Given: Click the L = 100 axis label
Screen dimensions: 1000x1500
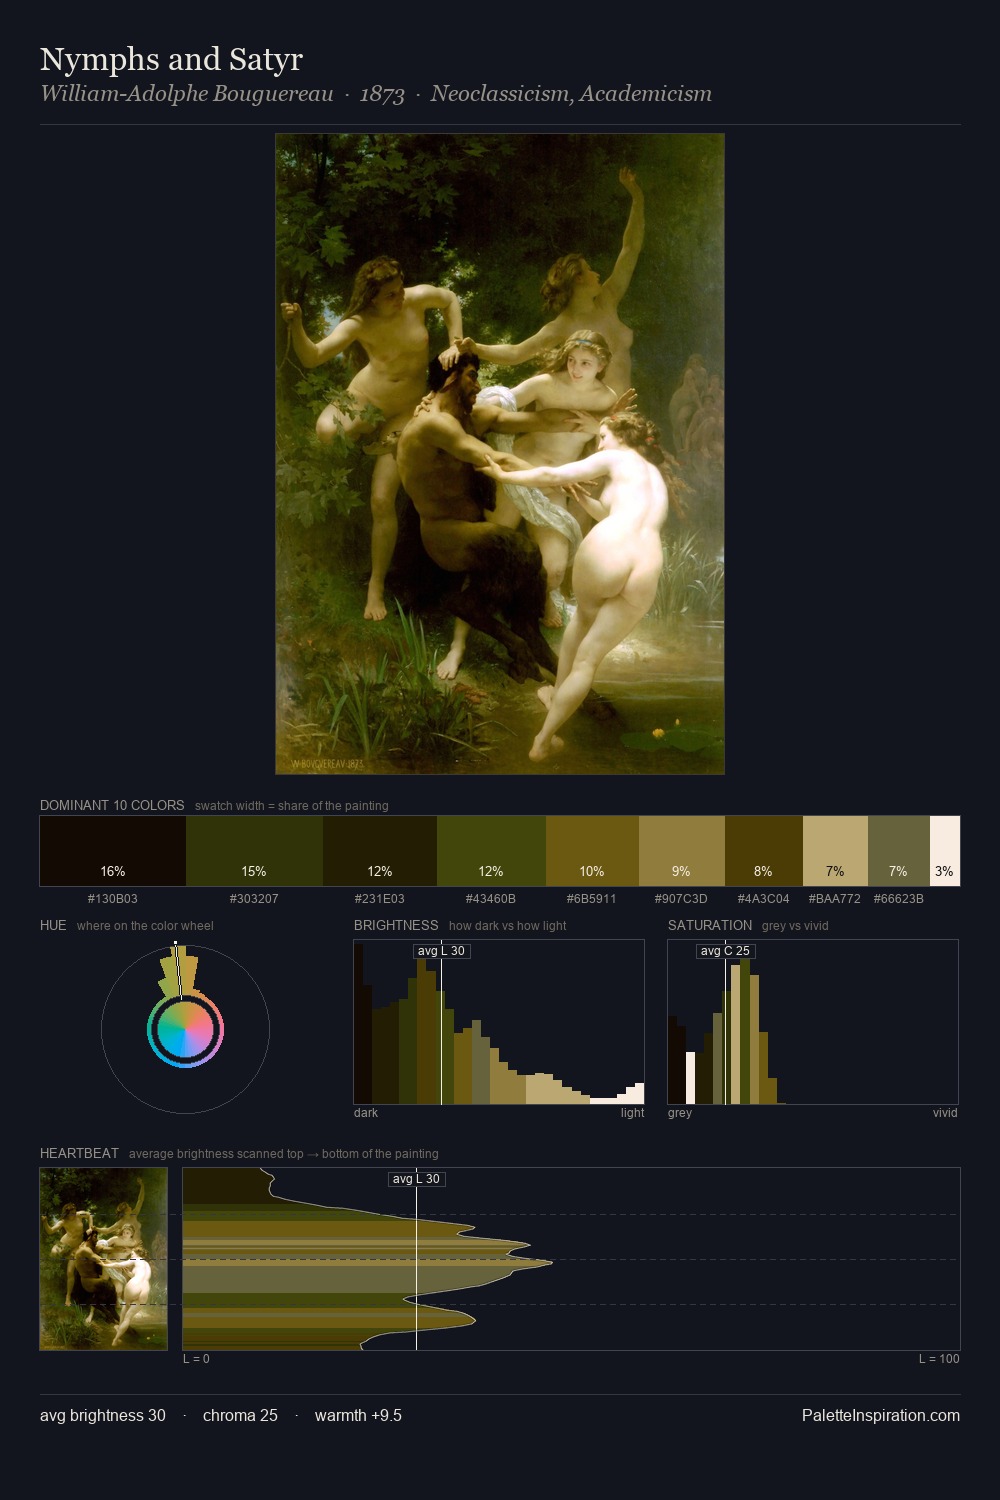Looking at the screenshot, I should coord(939,1359).
